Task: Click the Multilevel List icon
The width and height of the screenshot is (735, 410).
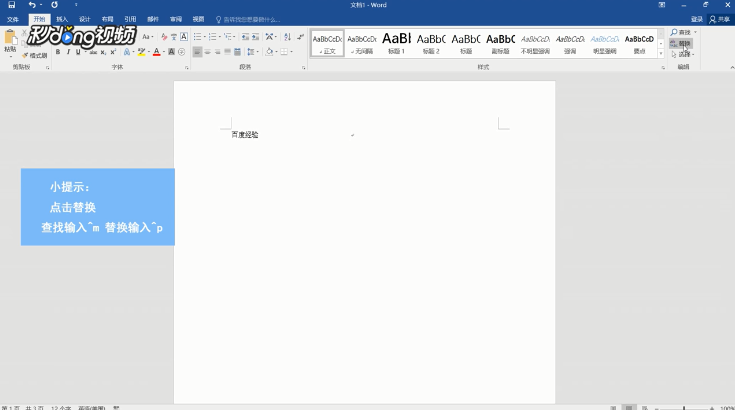Action: click(228, 37)
